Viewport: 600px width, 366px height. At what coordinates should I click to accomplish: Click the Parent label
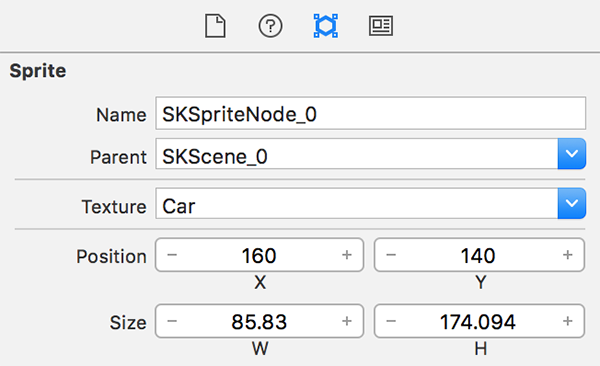point(118,157)
